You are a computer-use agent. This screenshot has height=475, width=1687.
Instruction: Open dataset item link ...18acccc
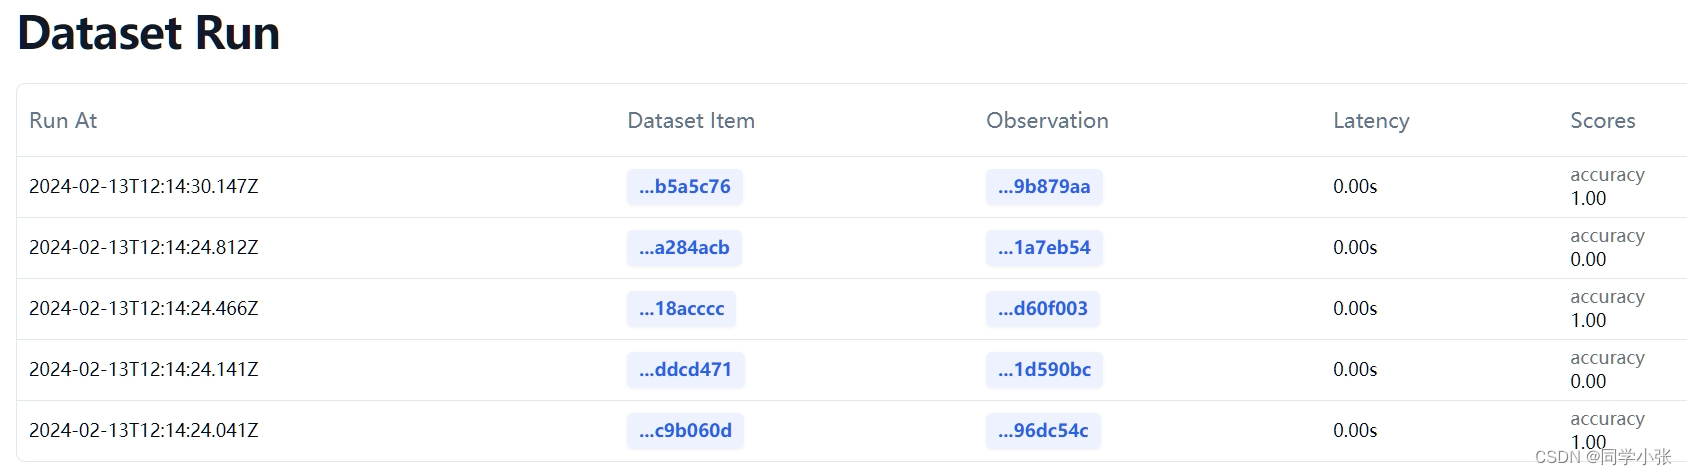pos(681,309)
